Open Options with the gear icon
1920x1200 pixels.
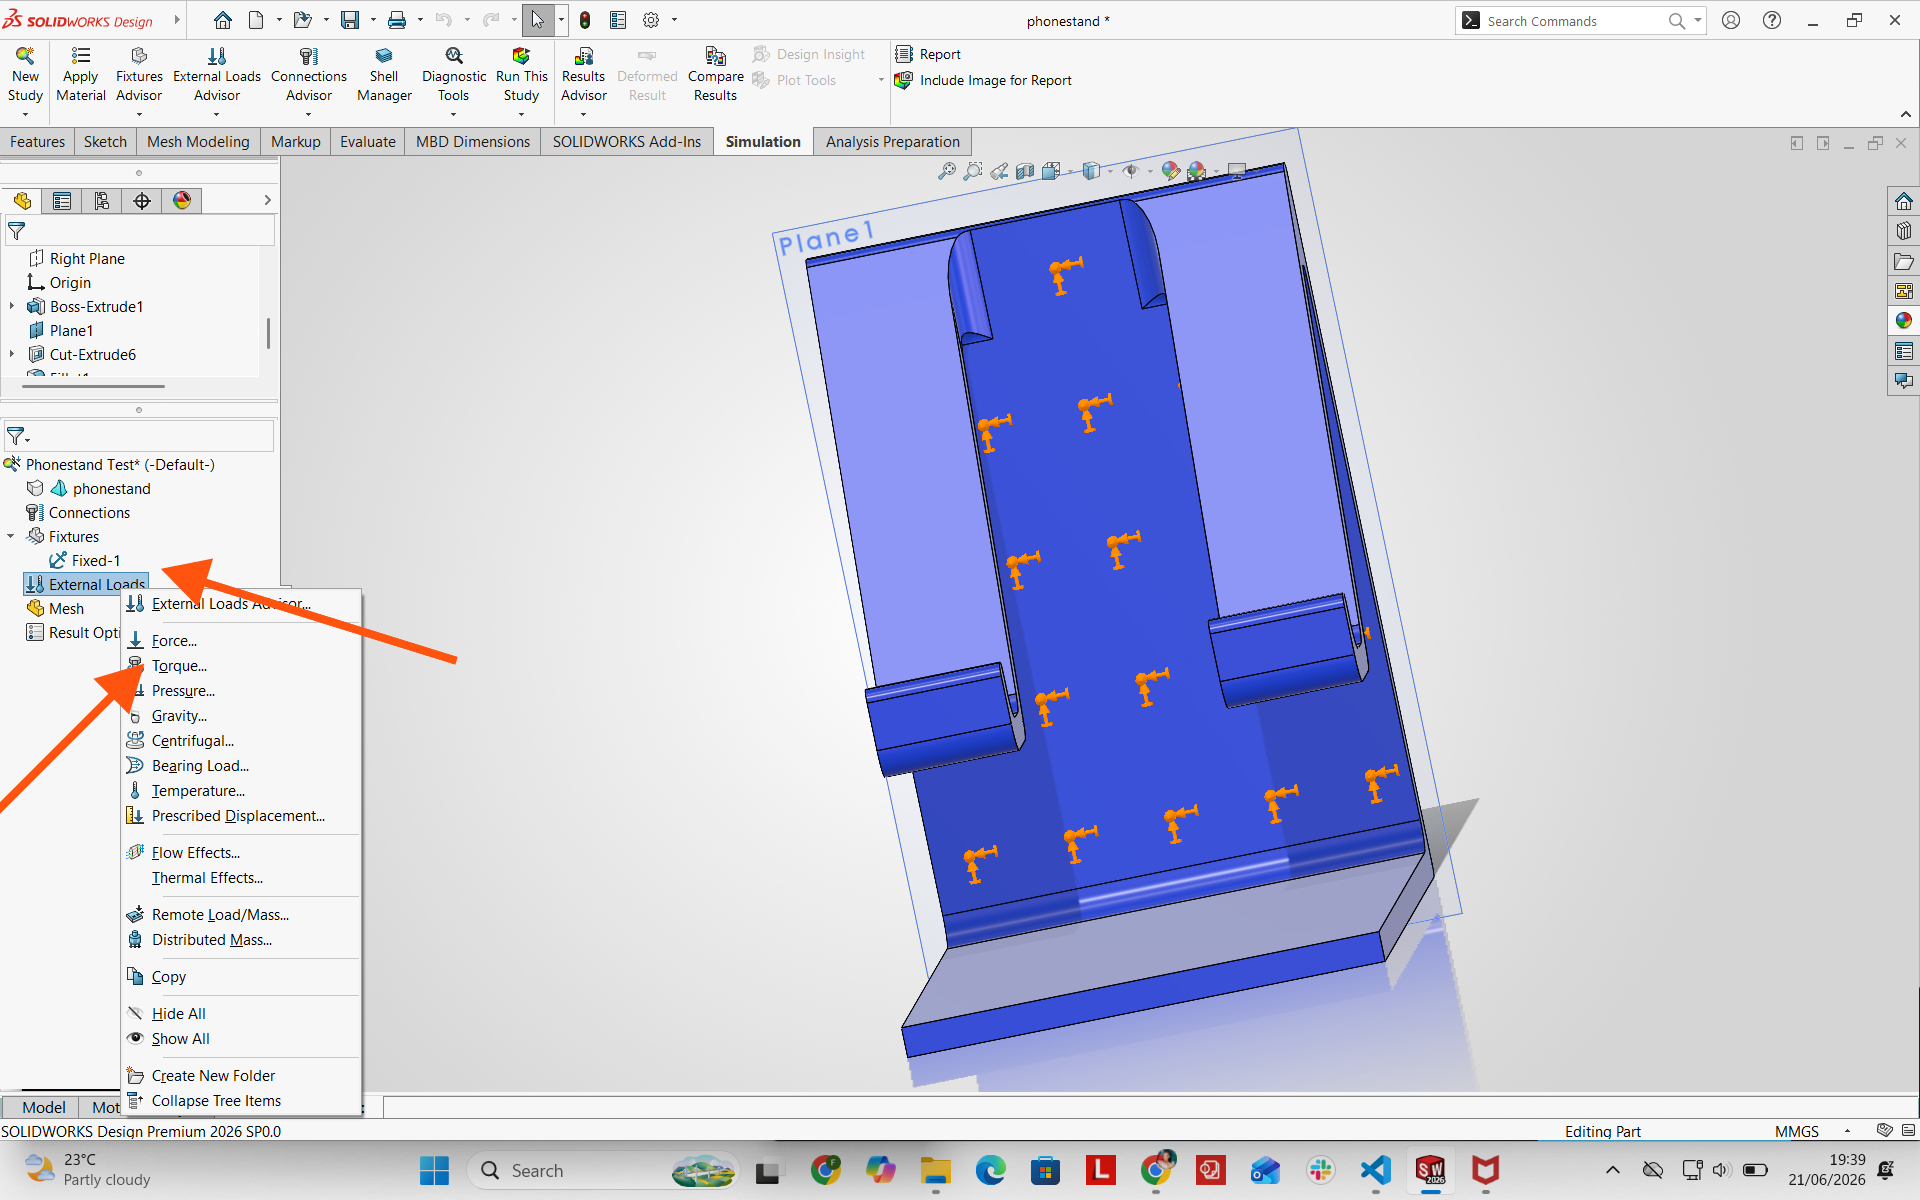(651, 20)
